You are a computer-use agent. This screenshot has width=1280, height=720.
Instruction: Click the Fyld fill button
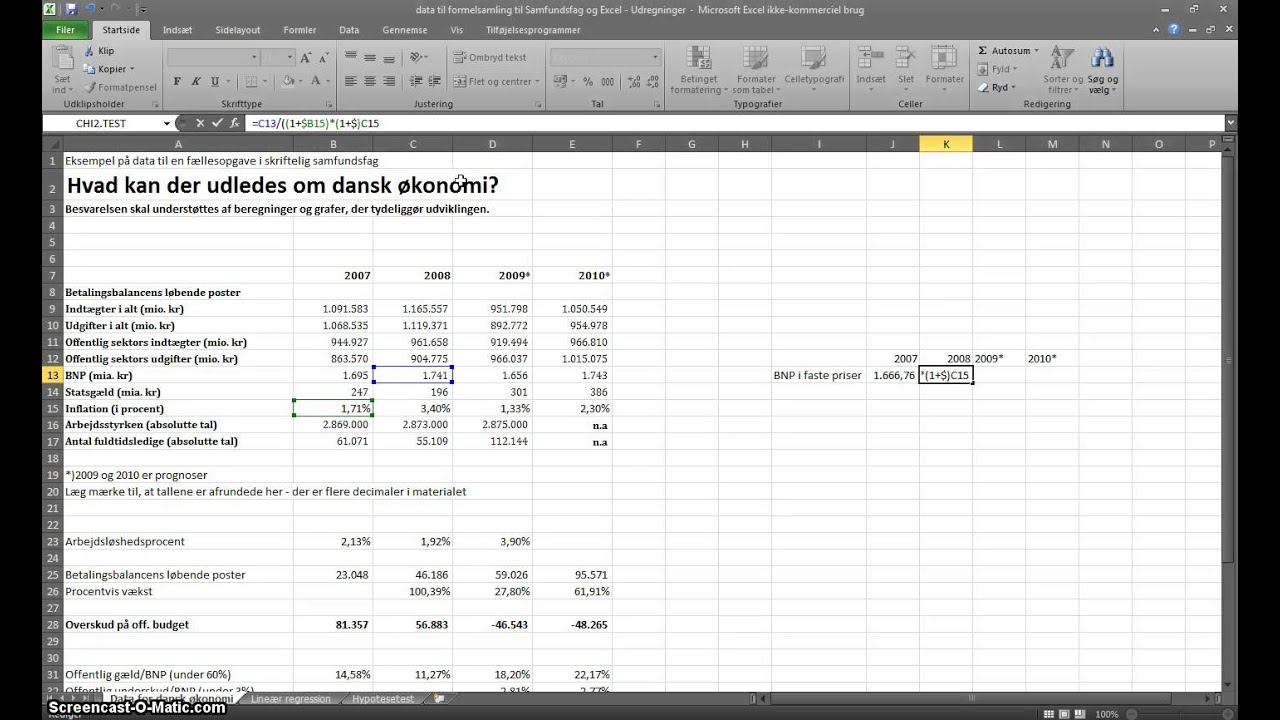pyautogui.click(x=998, y=69)
